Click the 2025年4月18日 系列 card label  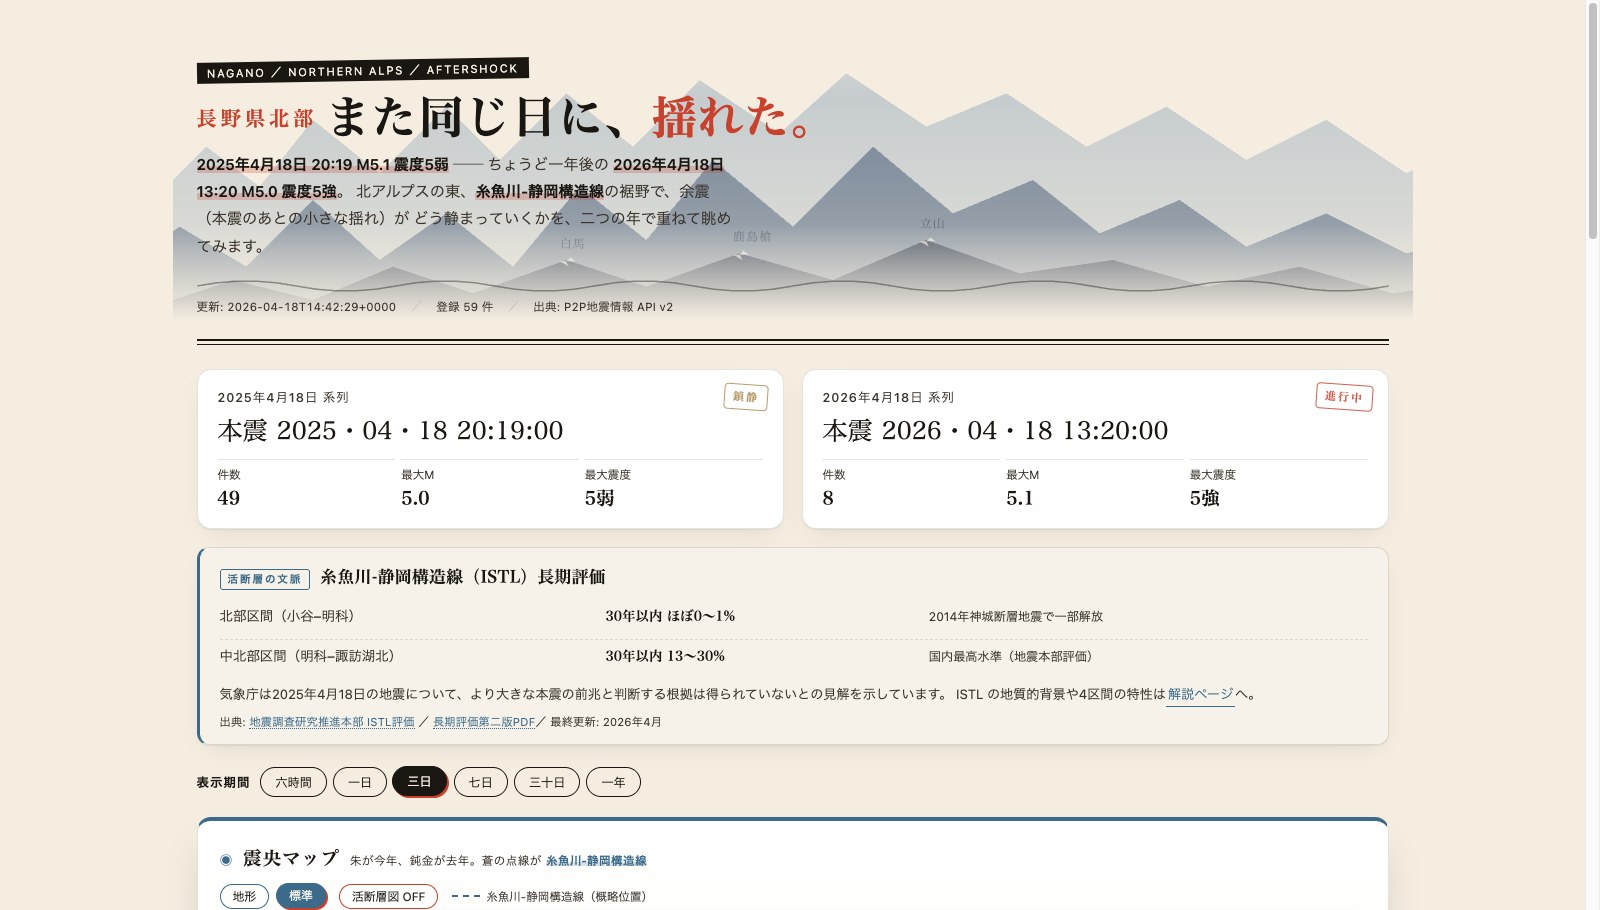pyautogui.click(x=283, y=397)
